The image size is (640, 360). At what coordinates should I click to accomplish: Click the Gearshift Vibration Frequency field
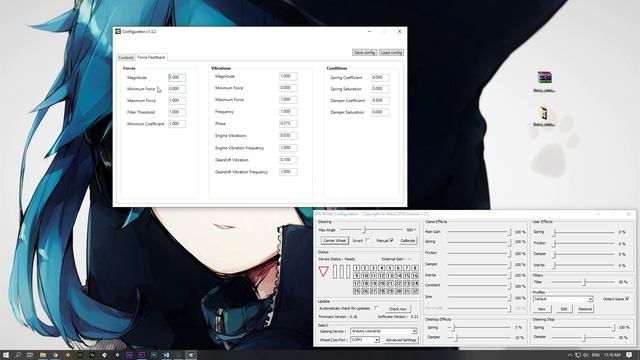[288, 172]
